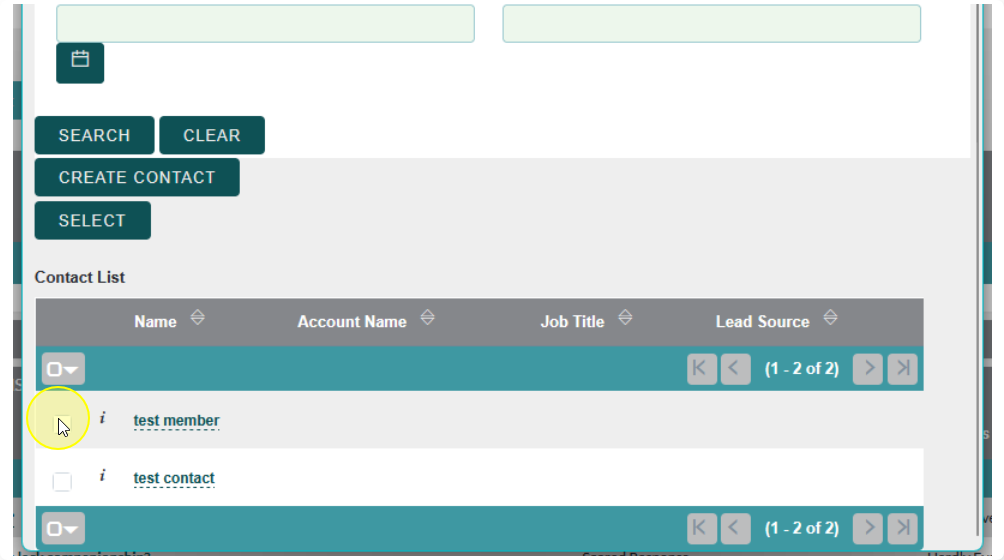Open bottom bulk select dropdown
Viewport: 1004px width, 560px height.
63,529
